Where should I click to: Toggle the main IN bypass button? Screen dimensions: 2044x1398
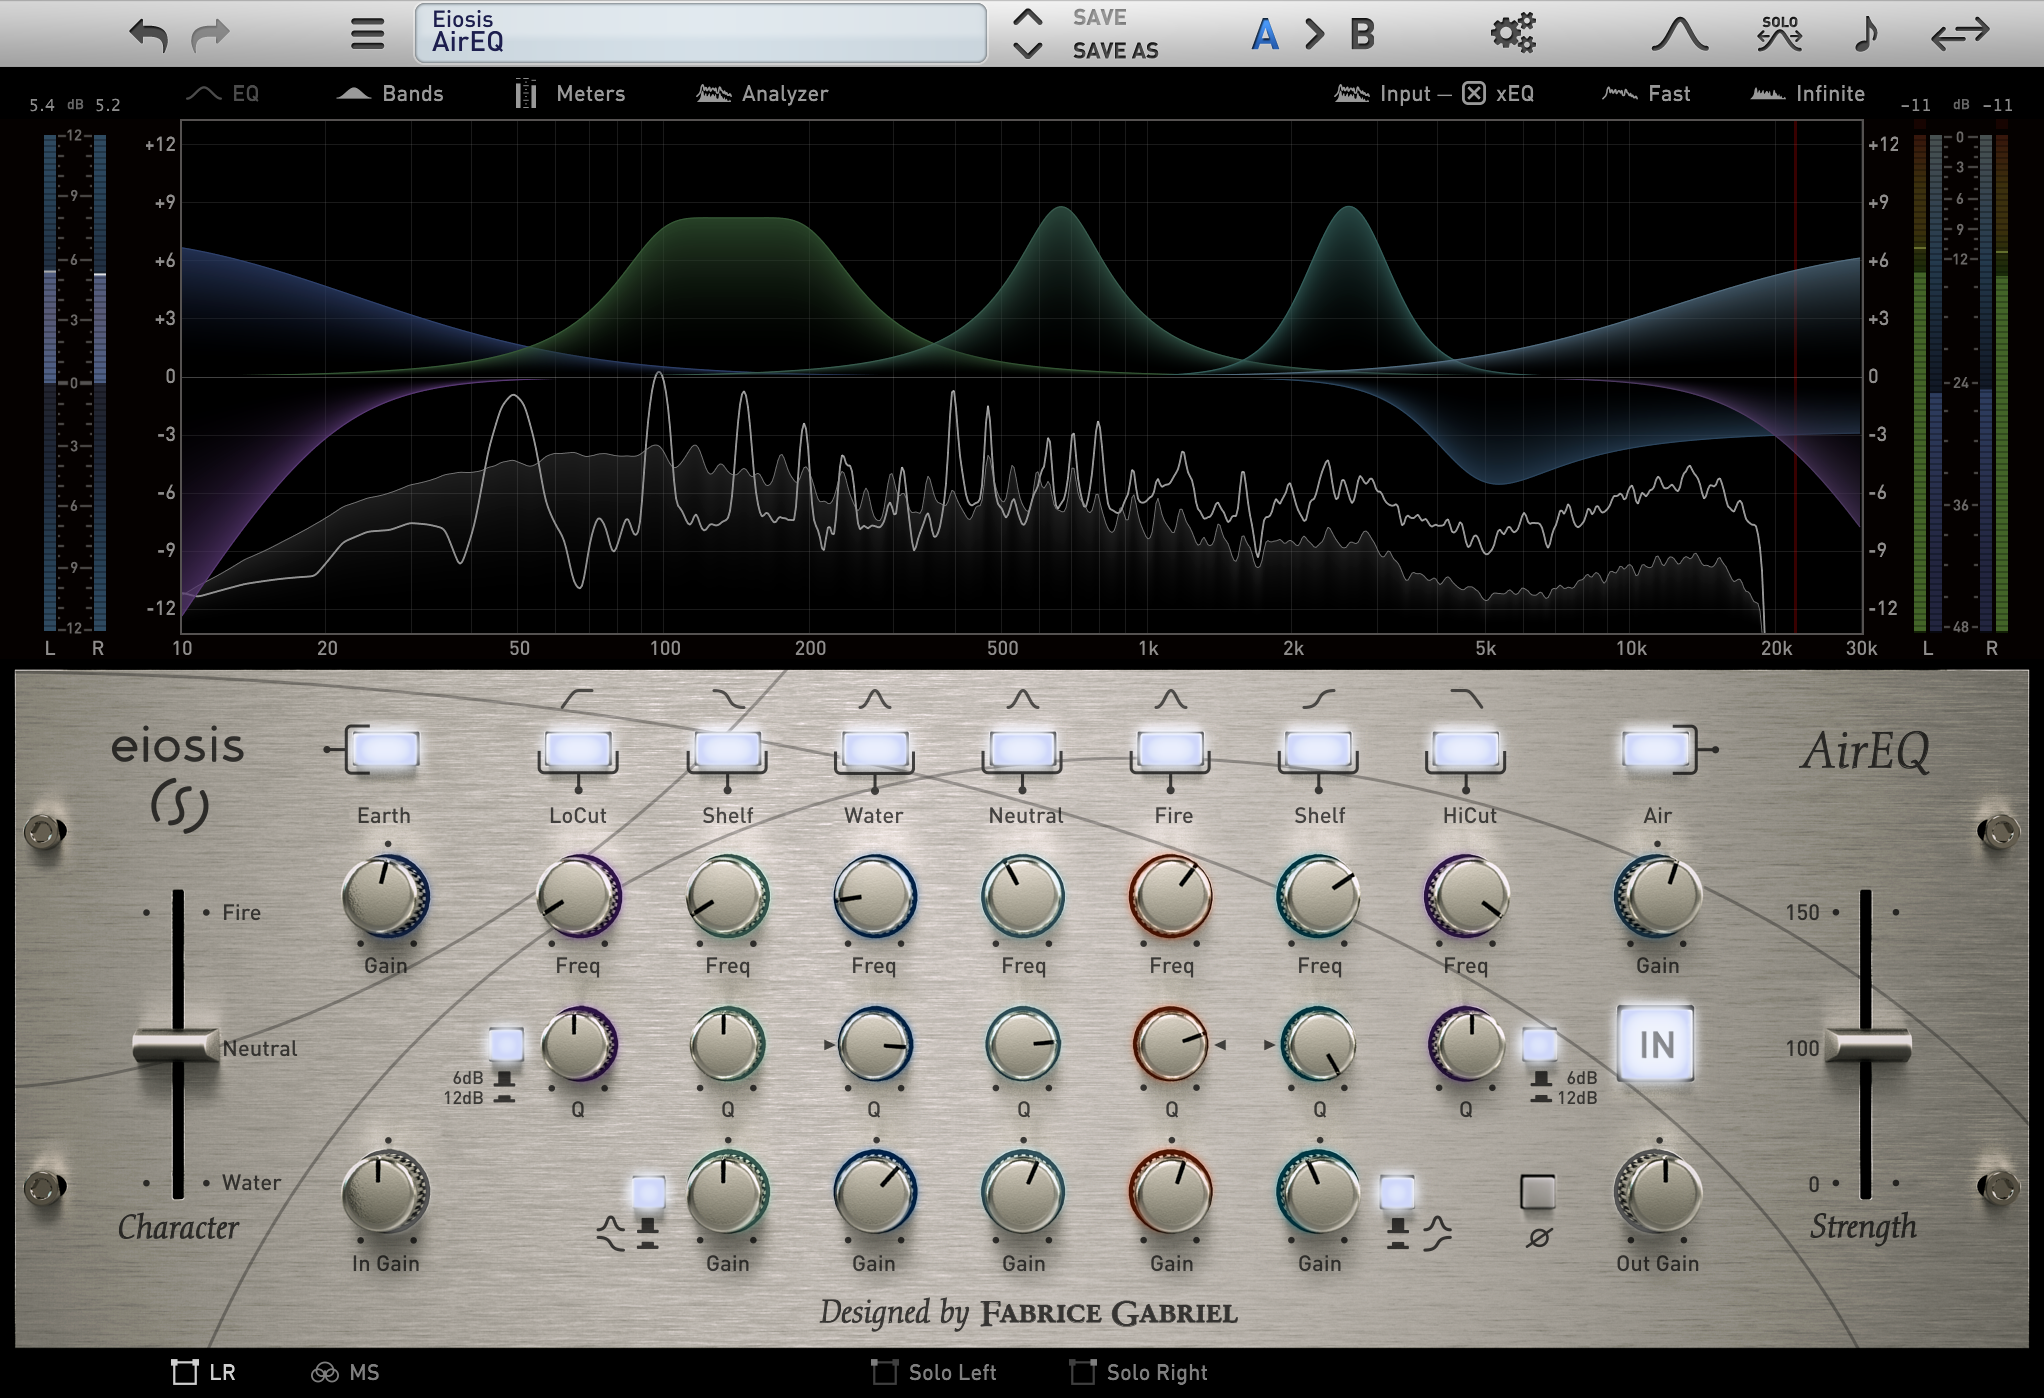[1655, 1044]
